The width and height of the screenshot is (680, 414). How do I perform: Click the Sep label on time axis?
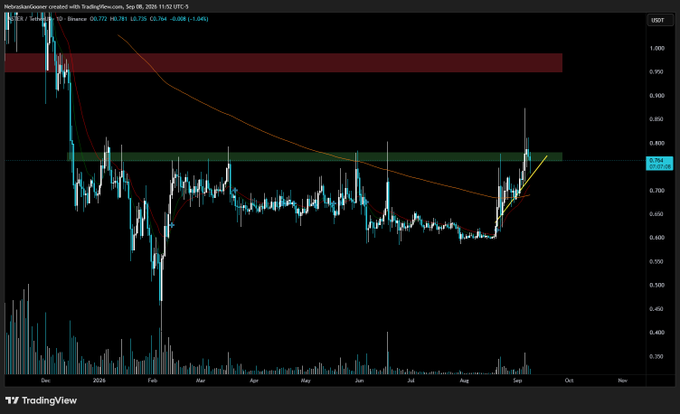click(517, 381)
